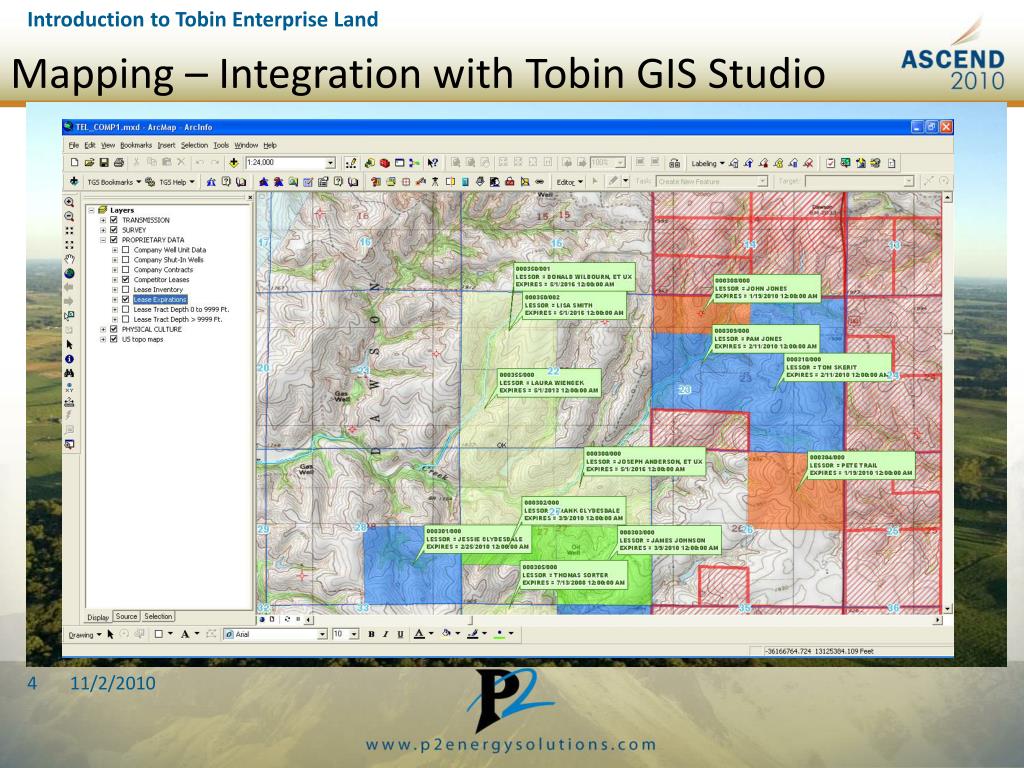Open the Editor Toolbar icon
The image size is (1024, 768).
point(351,163)
